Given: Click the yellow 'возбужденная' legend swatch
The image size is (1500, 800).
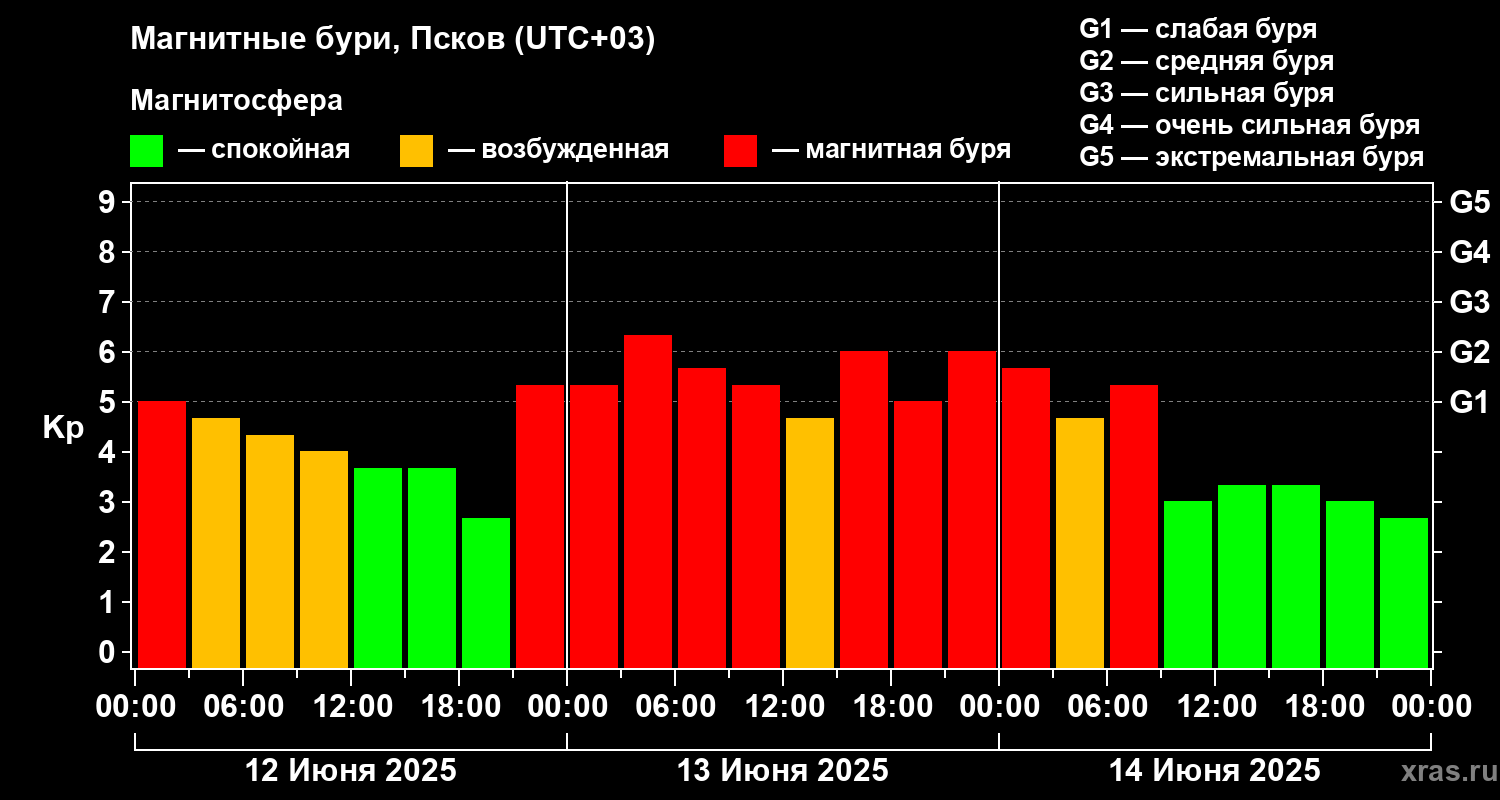Looking at the screenshot, I should coord(416,151).
